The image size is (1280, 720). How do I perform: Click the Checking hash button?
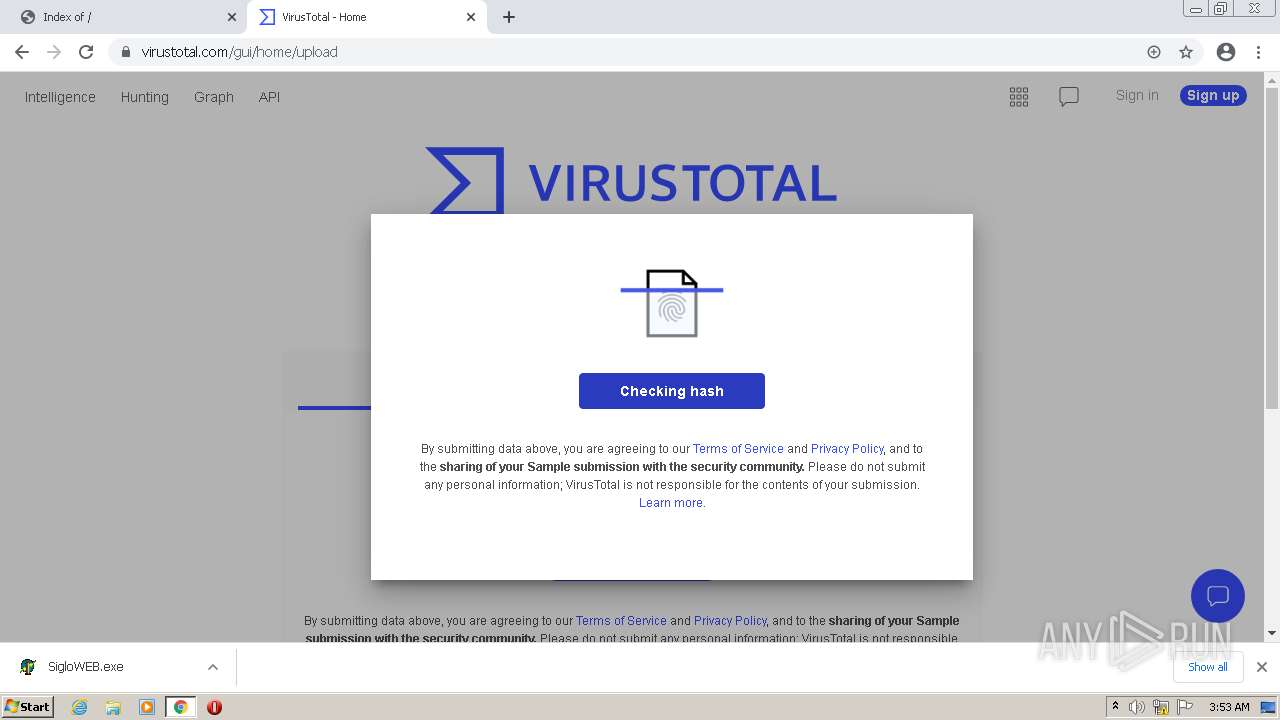(x=672, y=391)
